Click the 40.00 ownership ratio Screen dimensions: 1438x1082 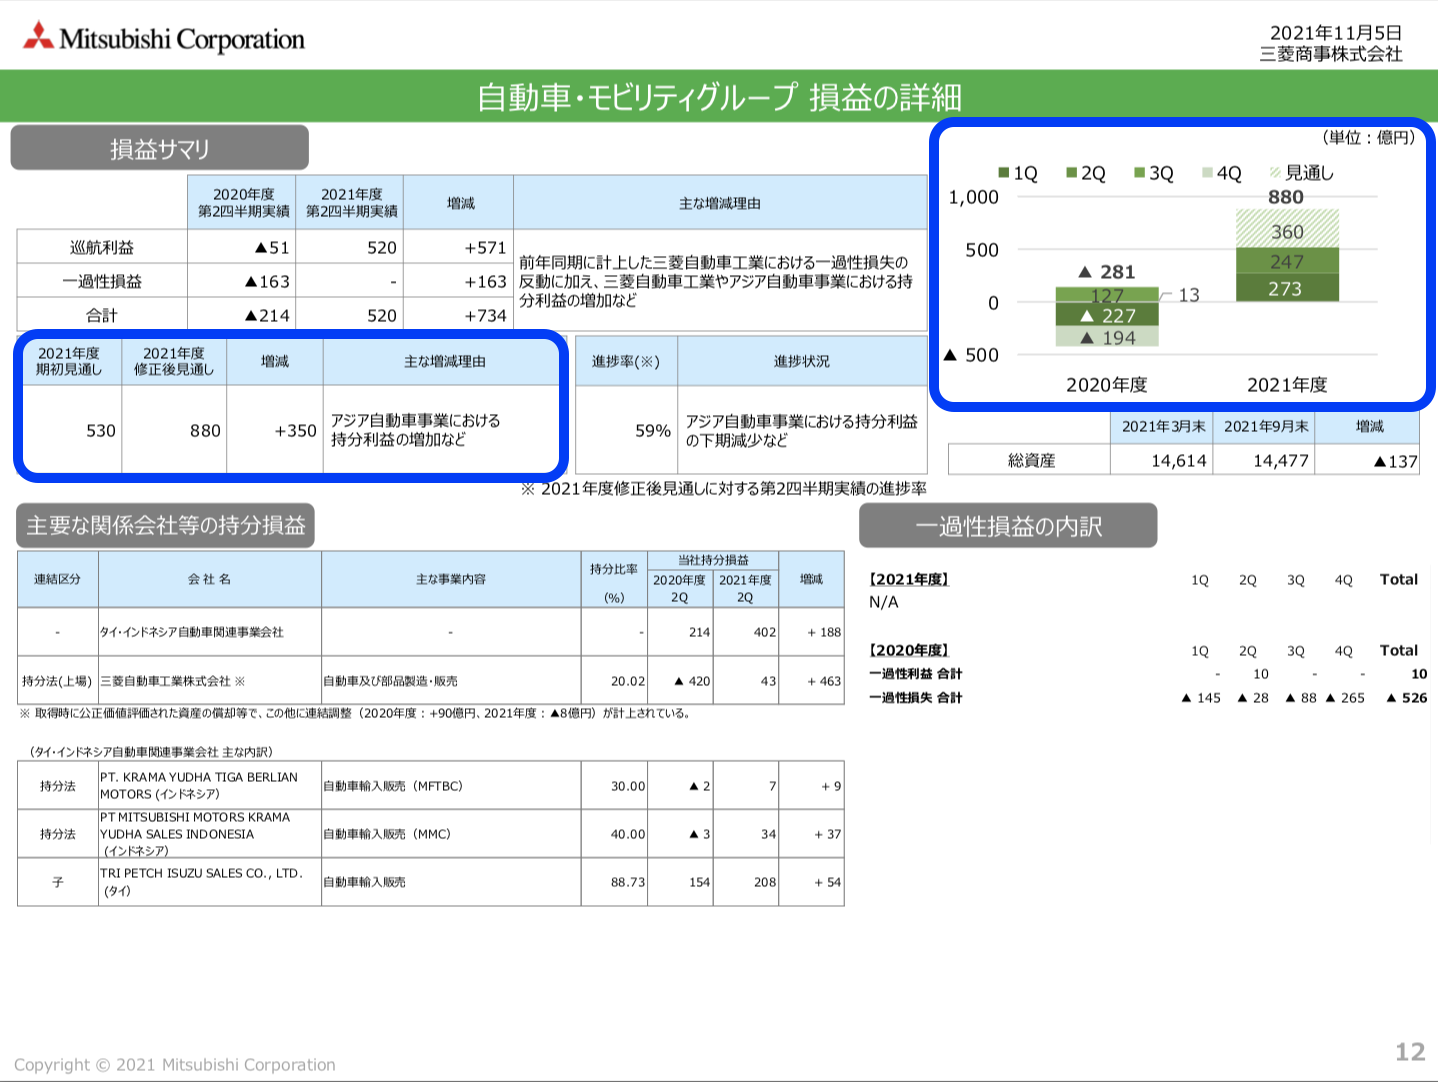click(628, 834)
